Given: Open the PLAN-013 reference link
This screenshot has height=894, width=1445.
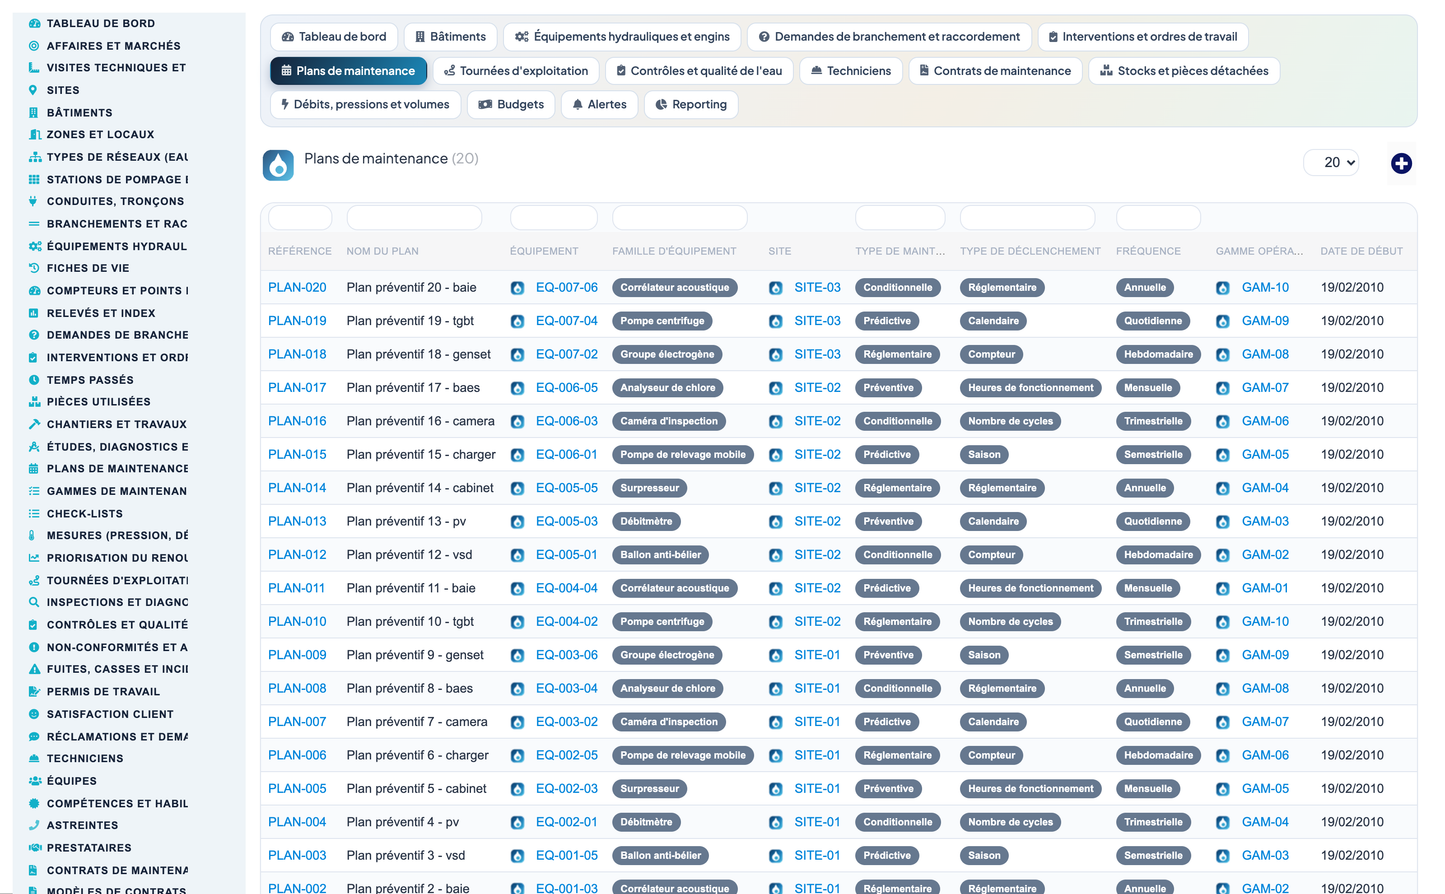Looking at the screenshot, I should tap(297, 521).
